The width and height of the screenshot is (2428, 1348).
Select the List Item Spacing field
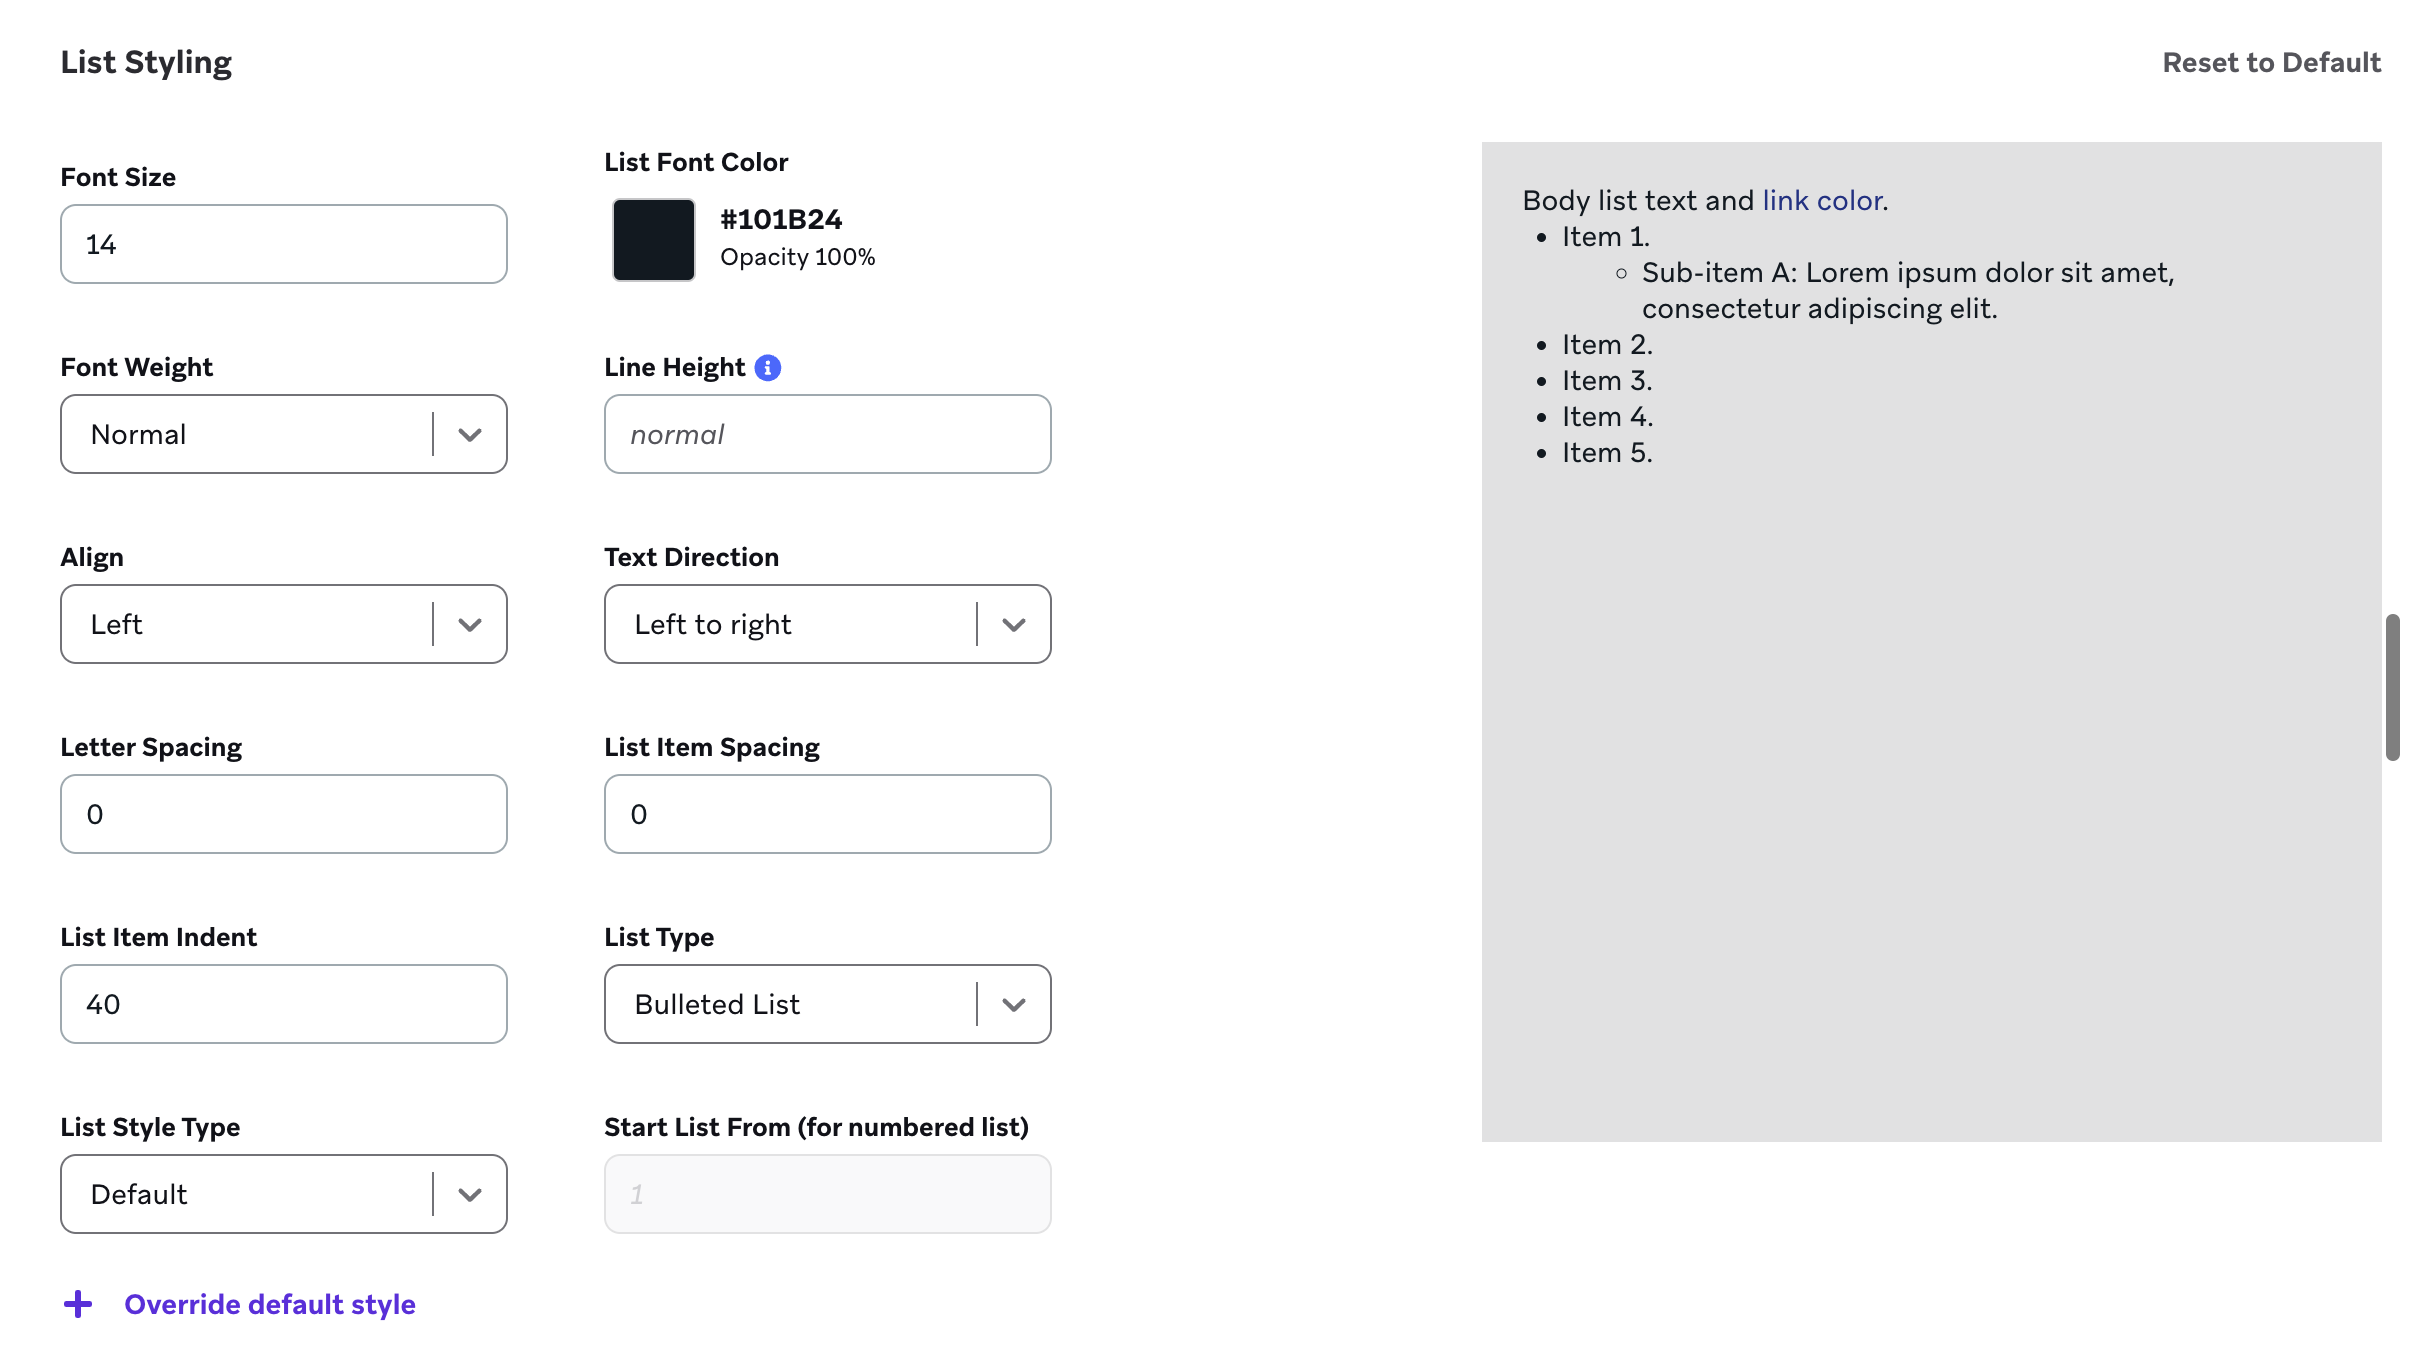[827, 814]
